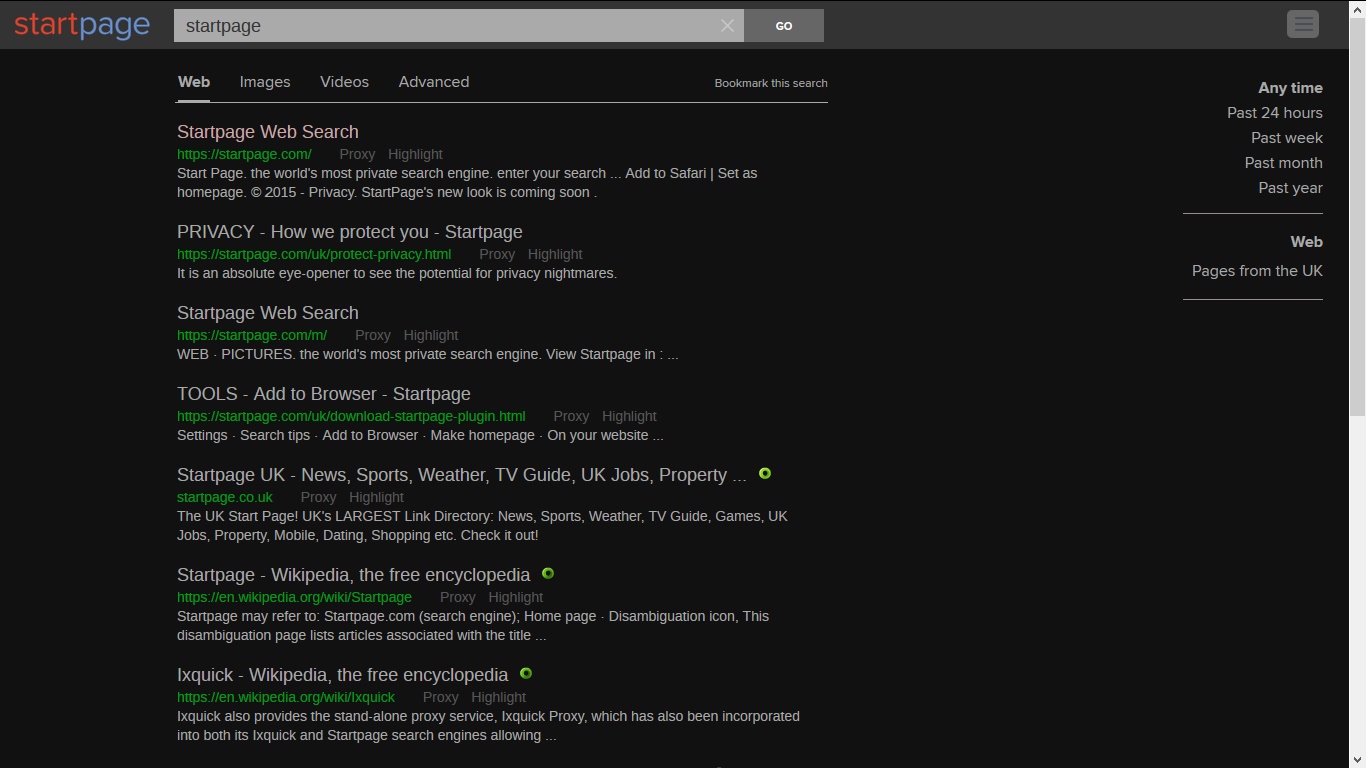This screenshot has height=768, width=1366.
Task: Show Pages from the UK
Action: [x=1257, y=271]
